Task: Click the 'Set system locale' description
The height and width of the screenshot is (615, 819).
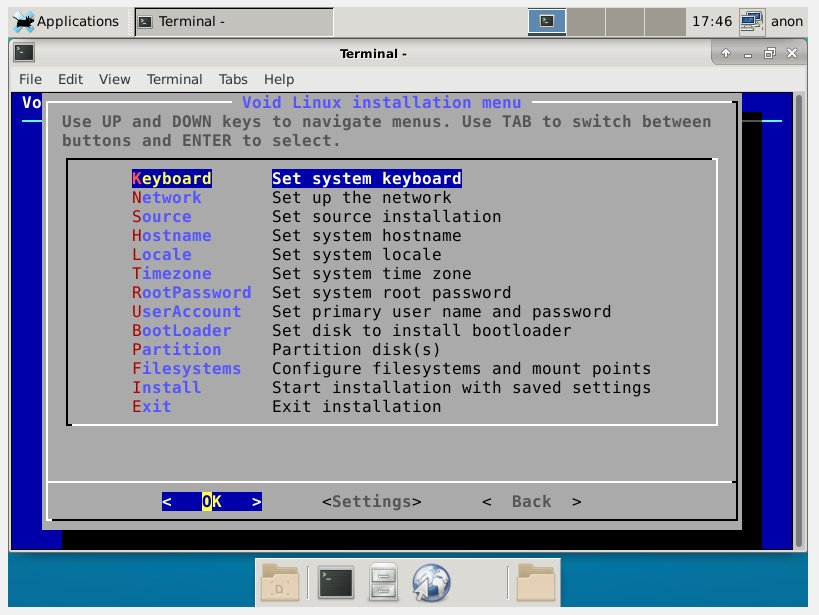Action: click(x=357, y=254)
